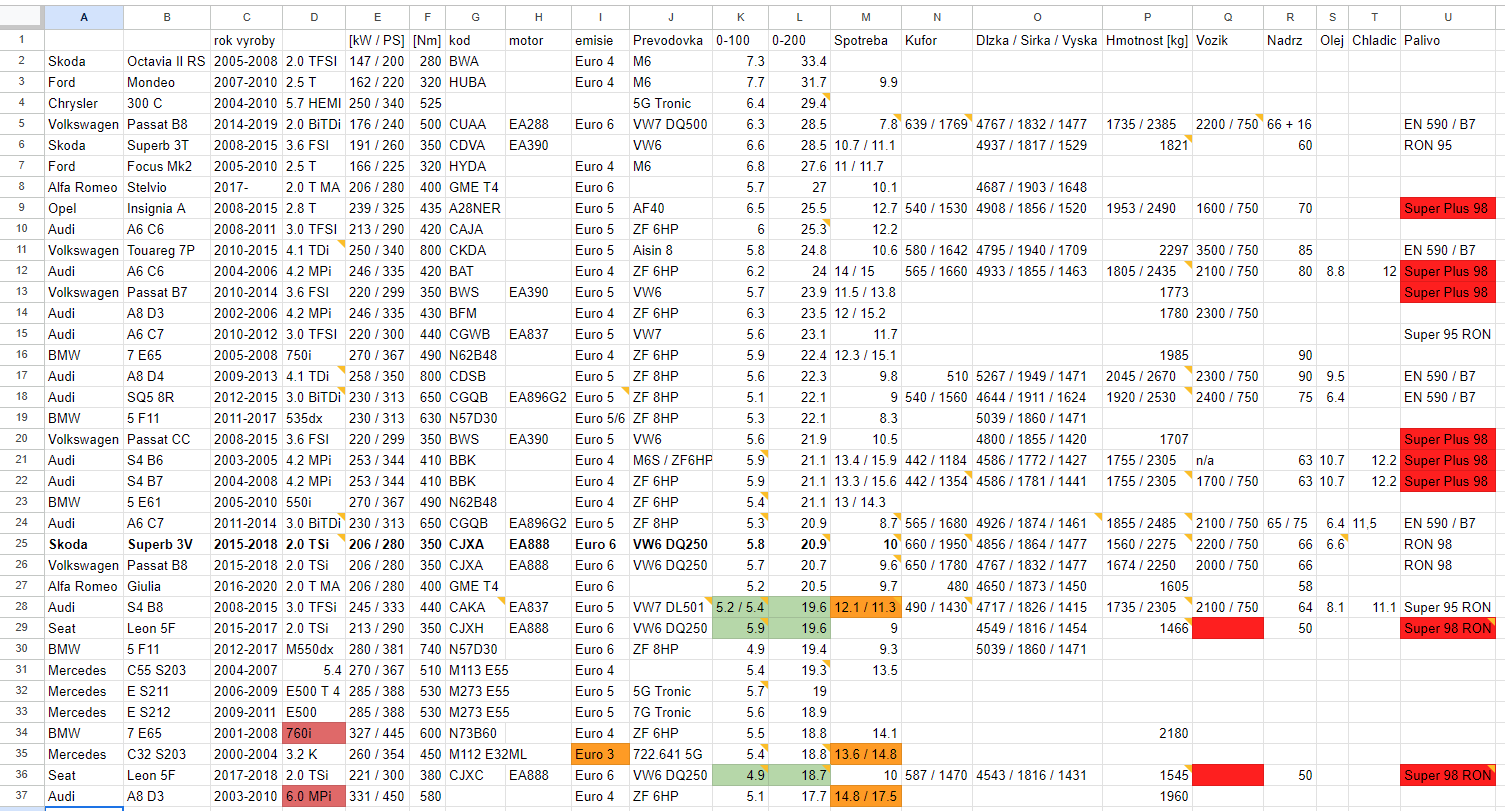Select the 'Aisin 8' cell
1505x811 pixels.
(671, 250)
